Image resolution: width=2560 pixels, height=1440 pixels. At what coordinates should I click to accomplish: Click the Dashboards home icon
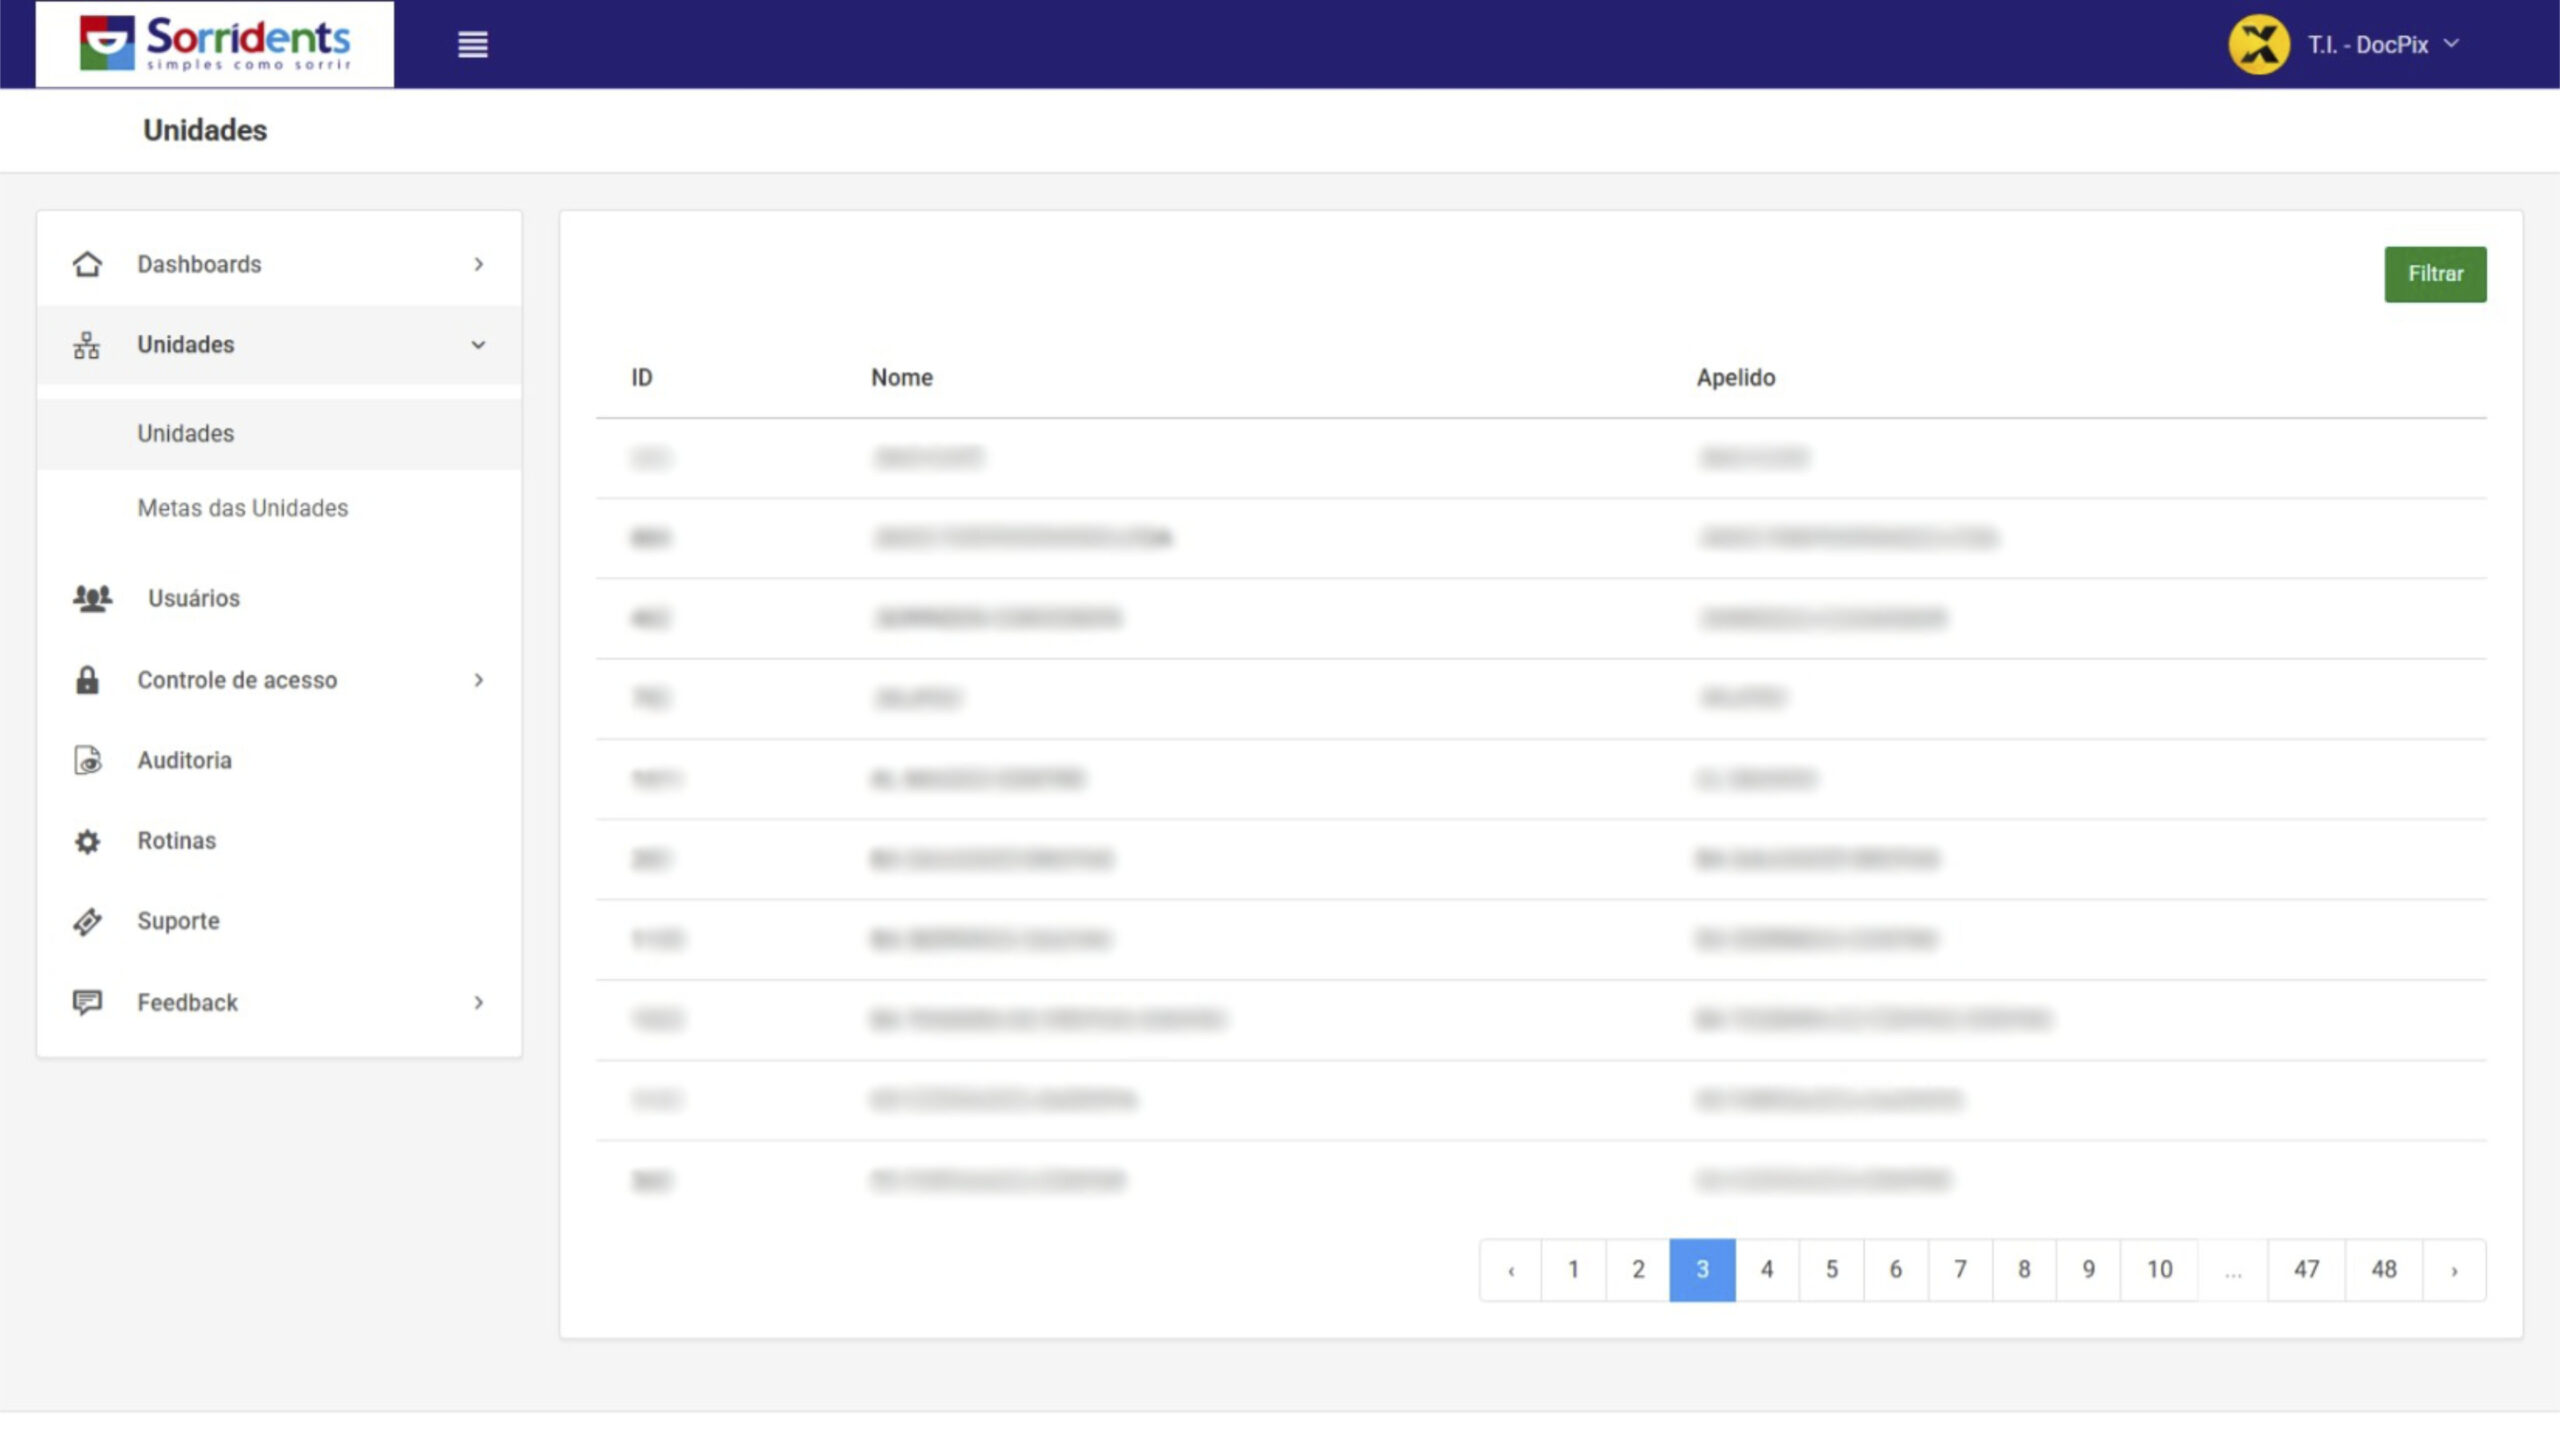(x=87, y=264)
